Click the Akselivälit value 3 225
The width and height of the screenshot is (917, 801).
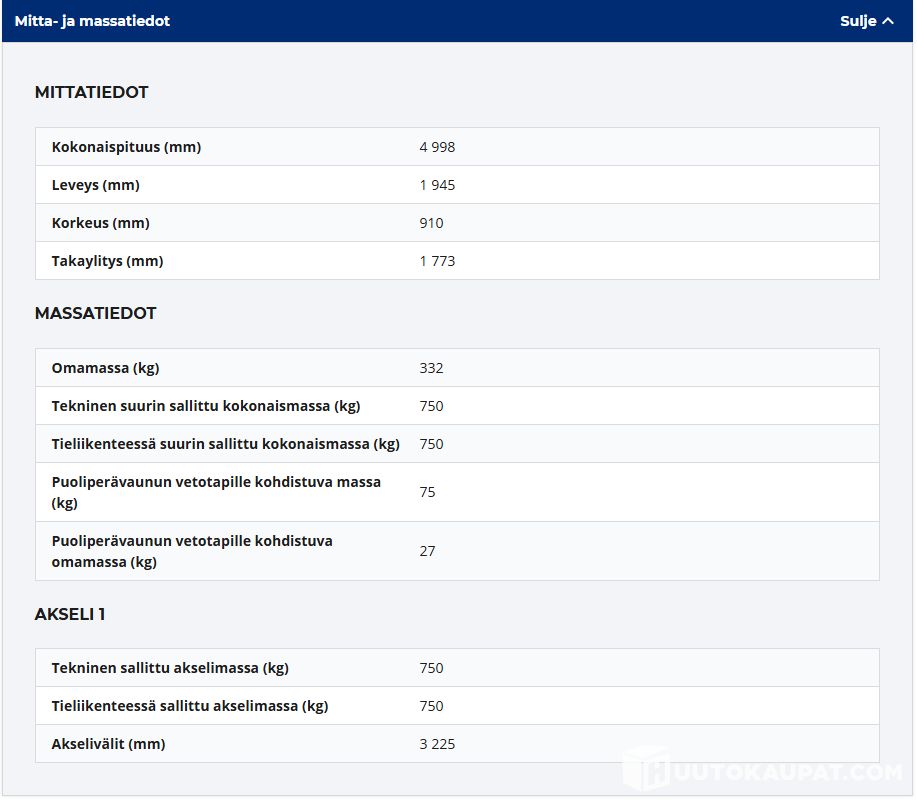[x=437, y=744]
